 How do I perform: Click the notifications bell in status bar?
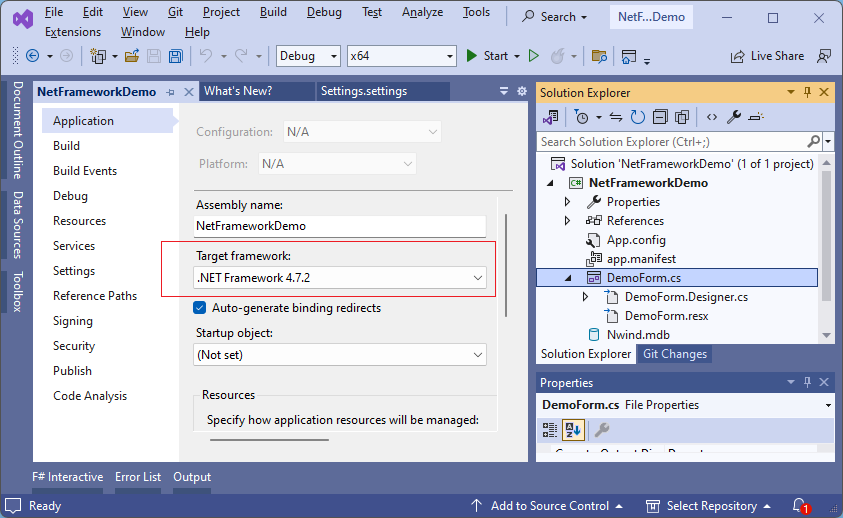click(799, 506)
